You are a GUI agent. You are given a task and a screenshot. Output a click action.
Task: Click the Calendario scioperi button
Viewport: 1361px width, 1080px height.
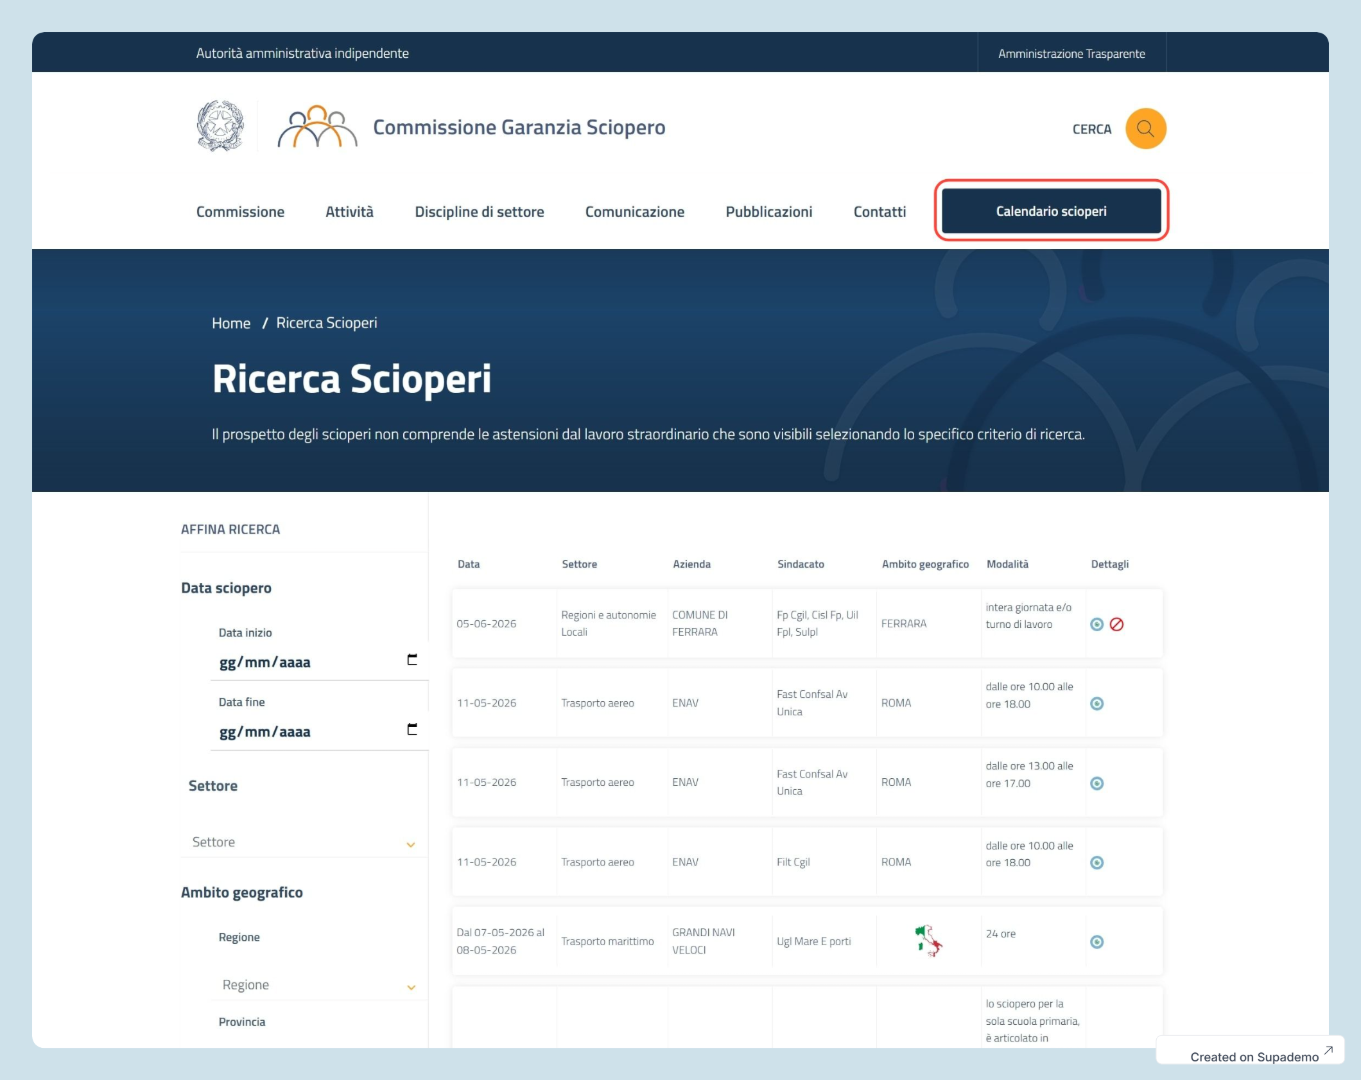click(x=1051, y=211)
